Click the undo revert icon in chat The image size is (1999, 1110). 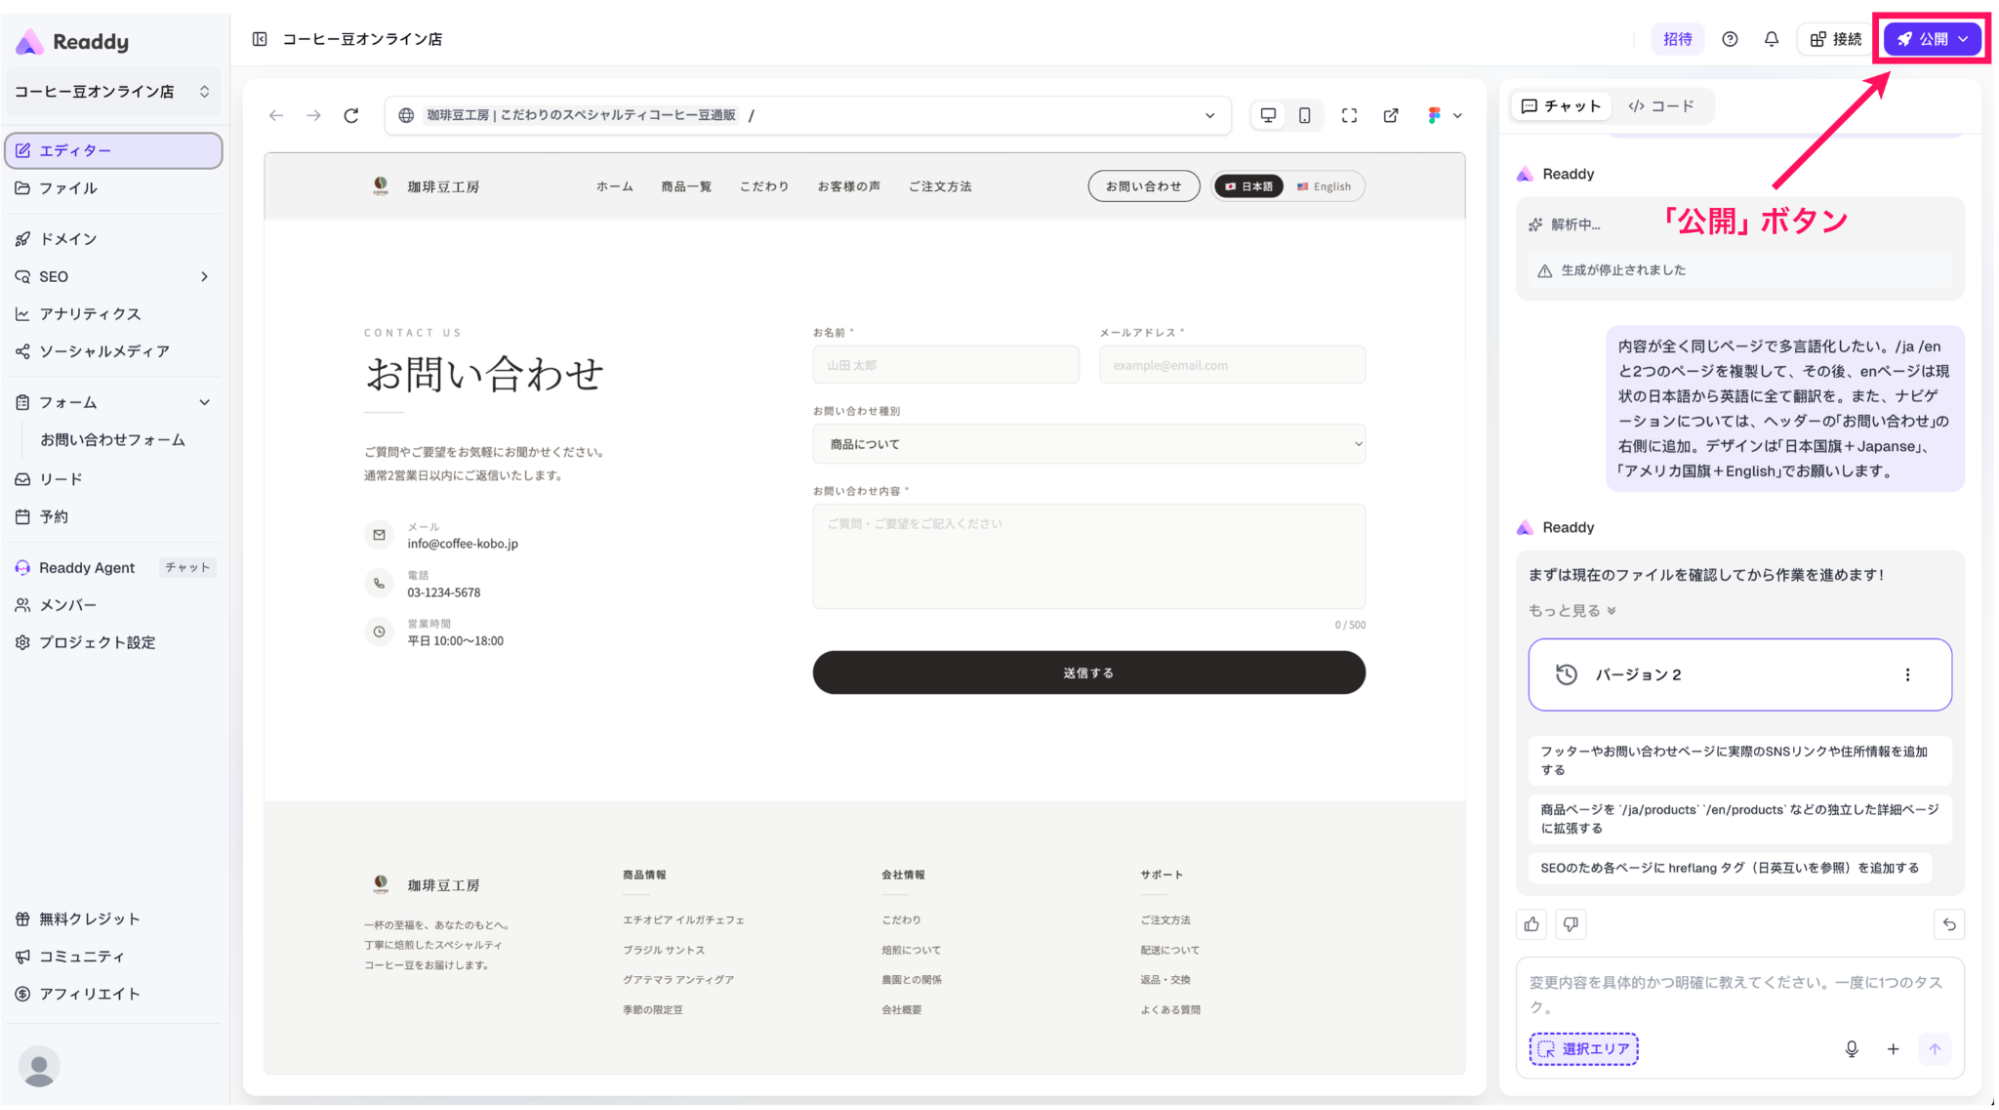(1949, 924)
